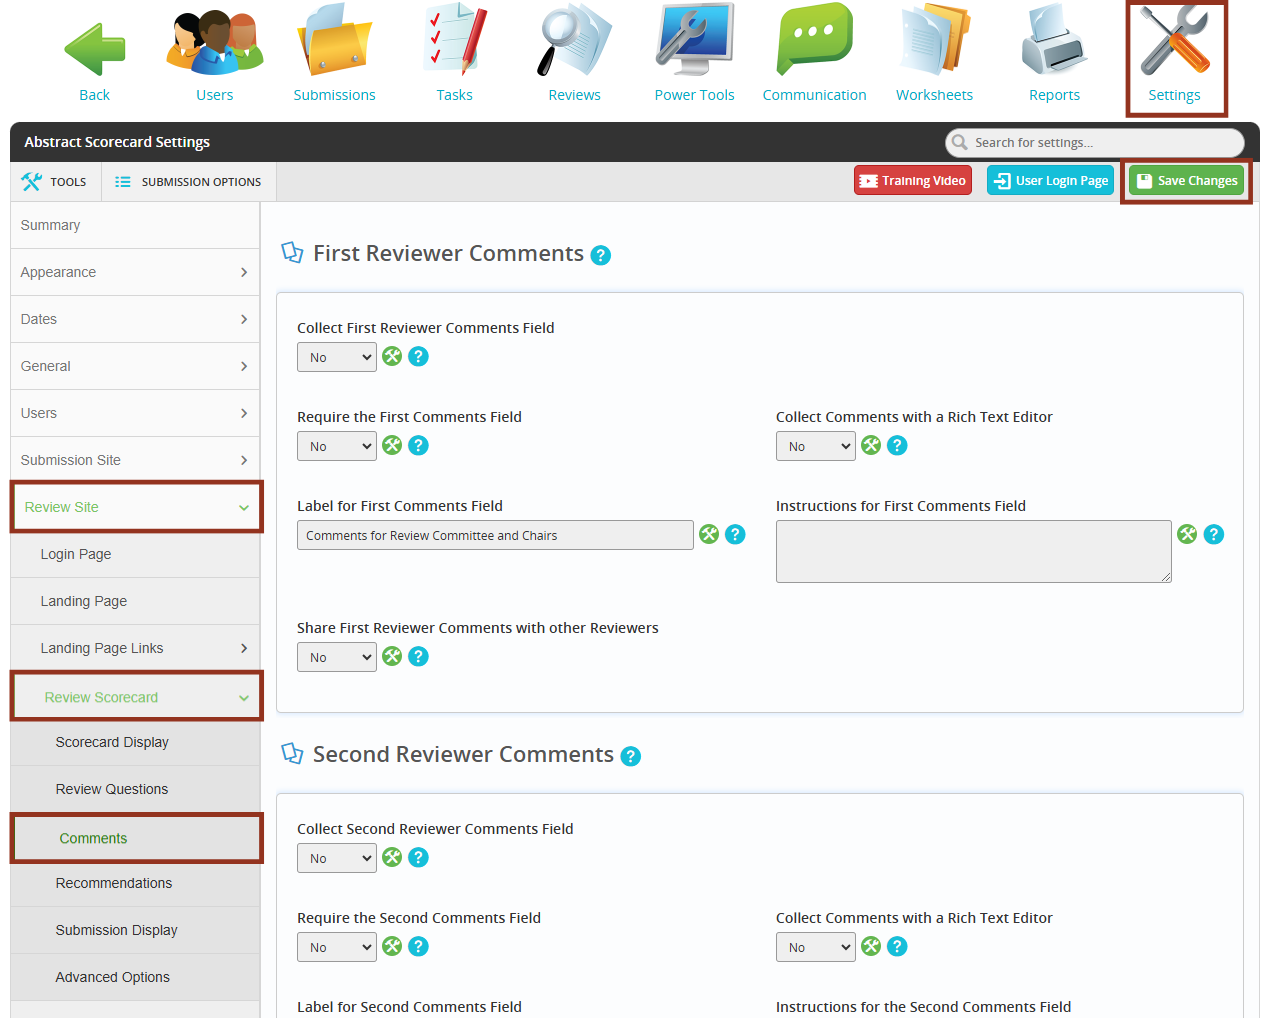The image size is (1266, 1018).
Task: Switch to the Submission Options tab
Action: [x=188, y=182]
